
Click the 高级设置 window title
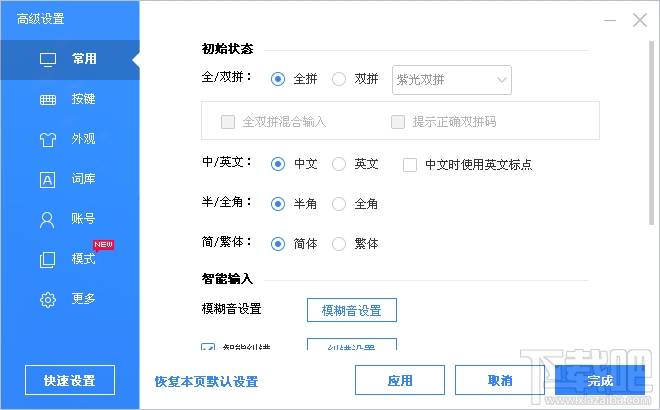point(40,19)
